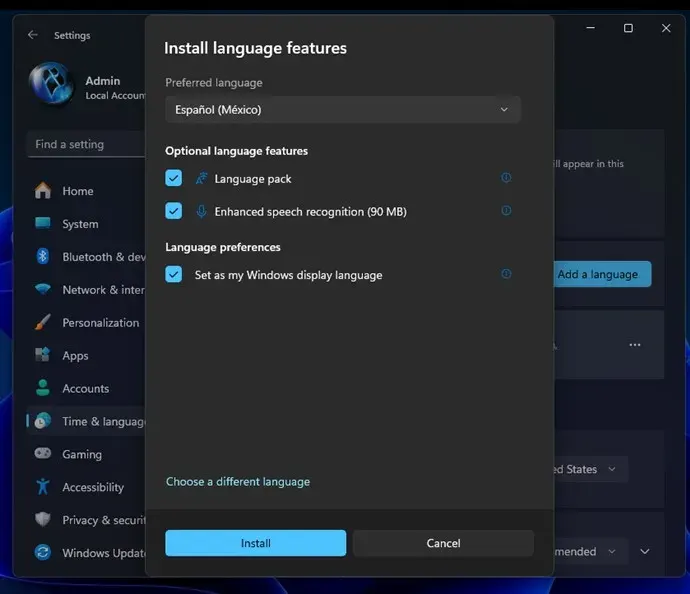Click the Accounts person icon
The height and width of the screenshot is (594, 690).
43,388
